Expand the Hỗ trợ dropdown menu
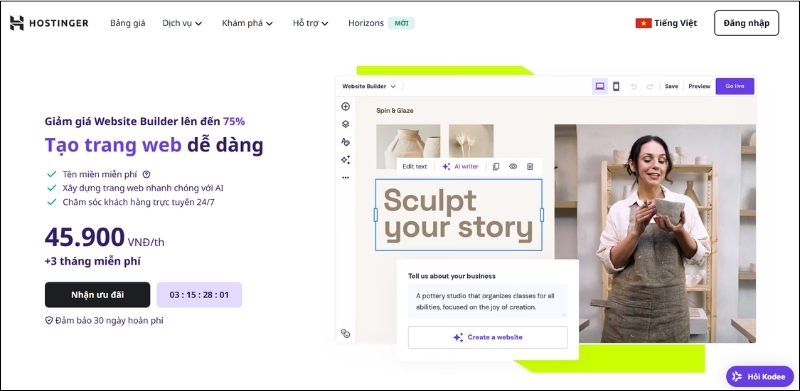 (x=310, y=23)
